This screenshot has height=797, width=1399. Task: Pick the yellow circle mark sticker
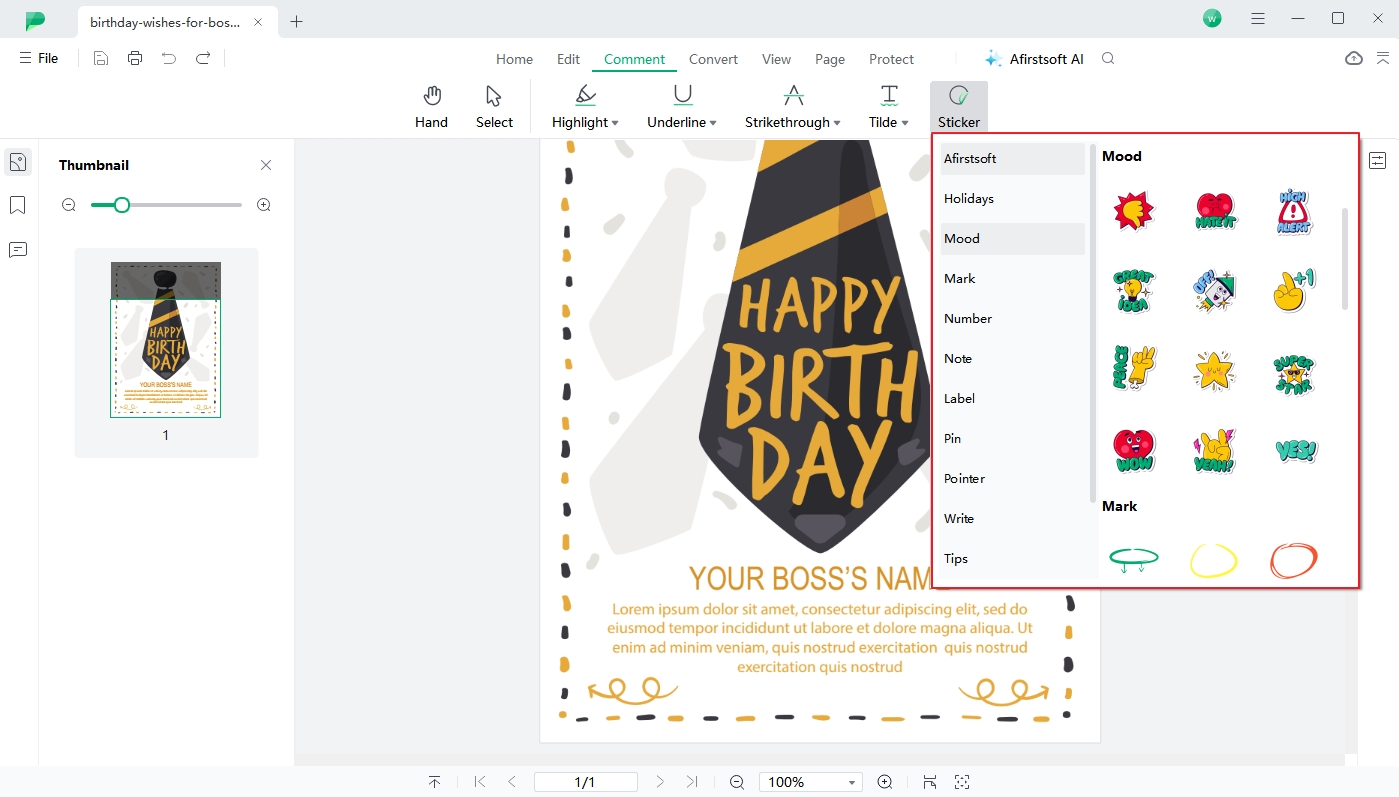point(1214,560)
